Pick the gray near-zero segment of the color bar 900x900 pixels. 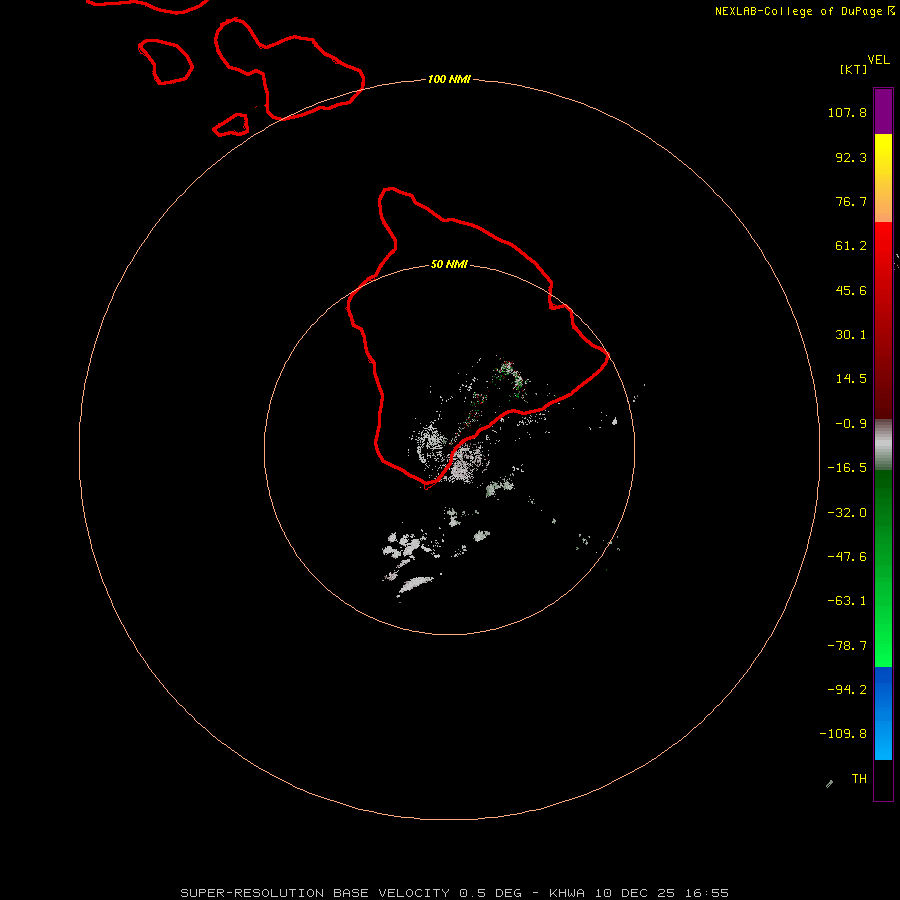pos(883,444)
